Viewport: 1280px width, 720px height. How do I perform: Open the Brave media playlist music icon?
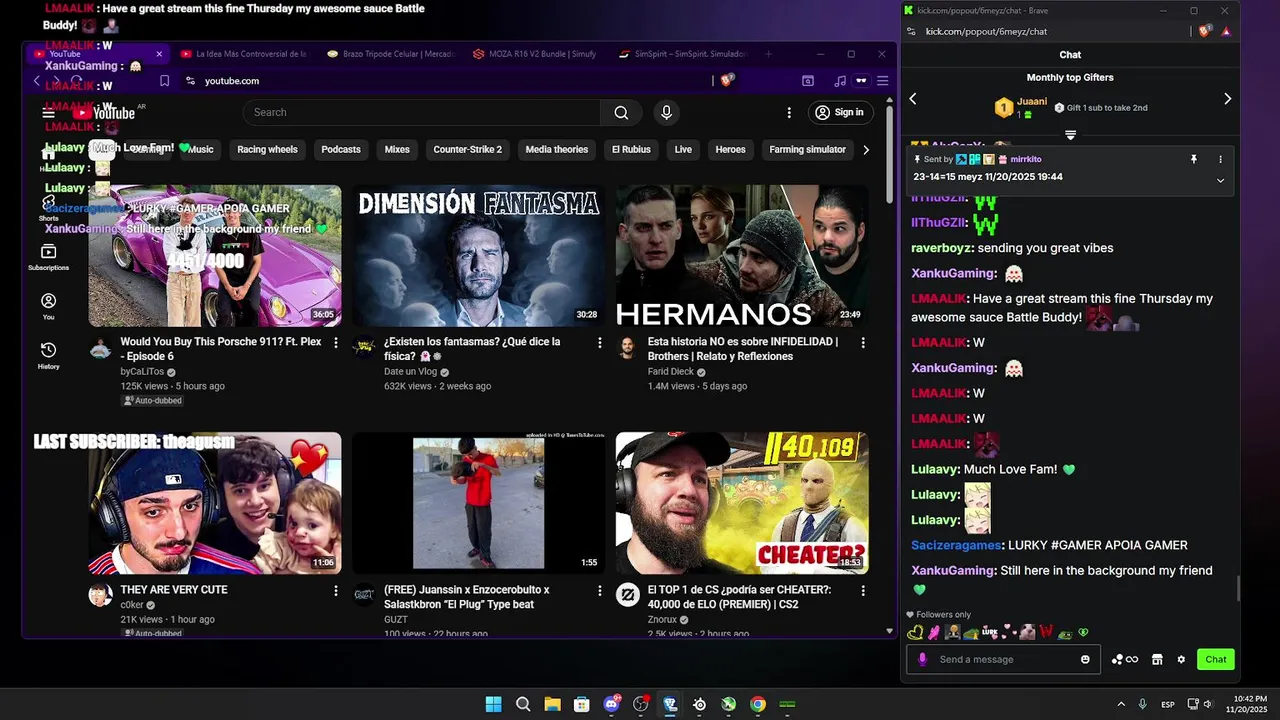(840, 81)
